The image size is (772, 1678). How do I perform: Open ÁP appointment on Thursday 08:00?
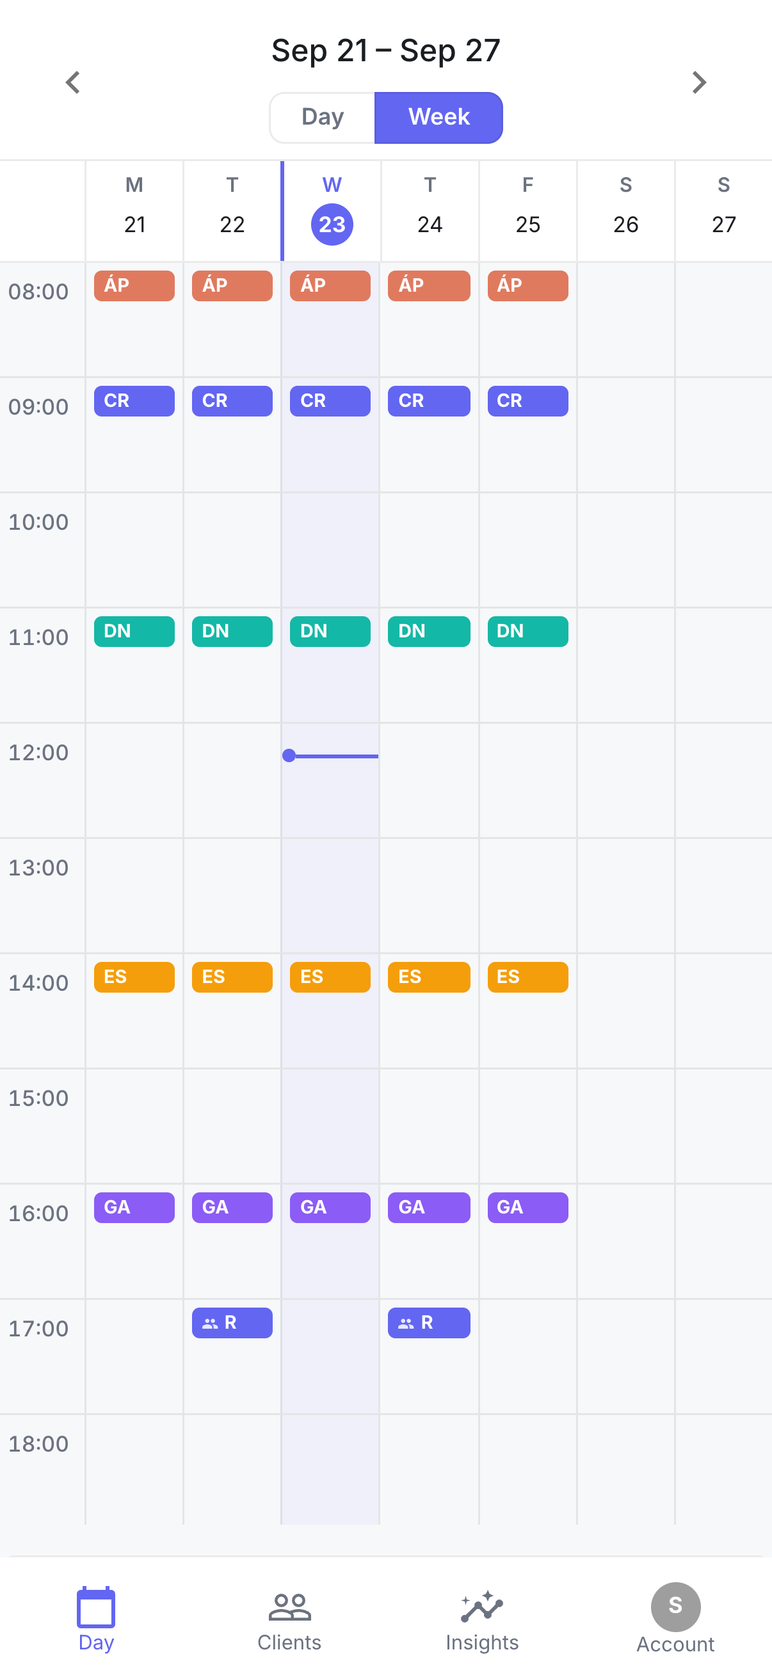point(429,285)
